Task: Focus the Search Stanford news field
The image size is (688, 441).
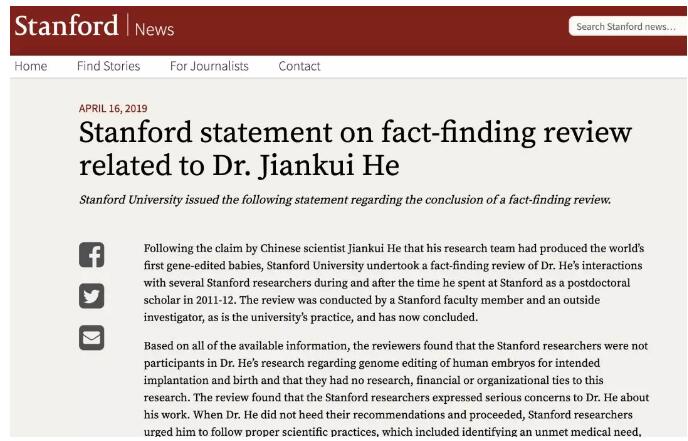Action: [x=628, y=26]
